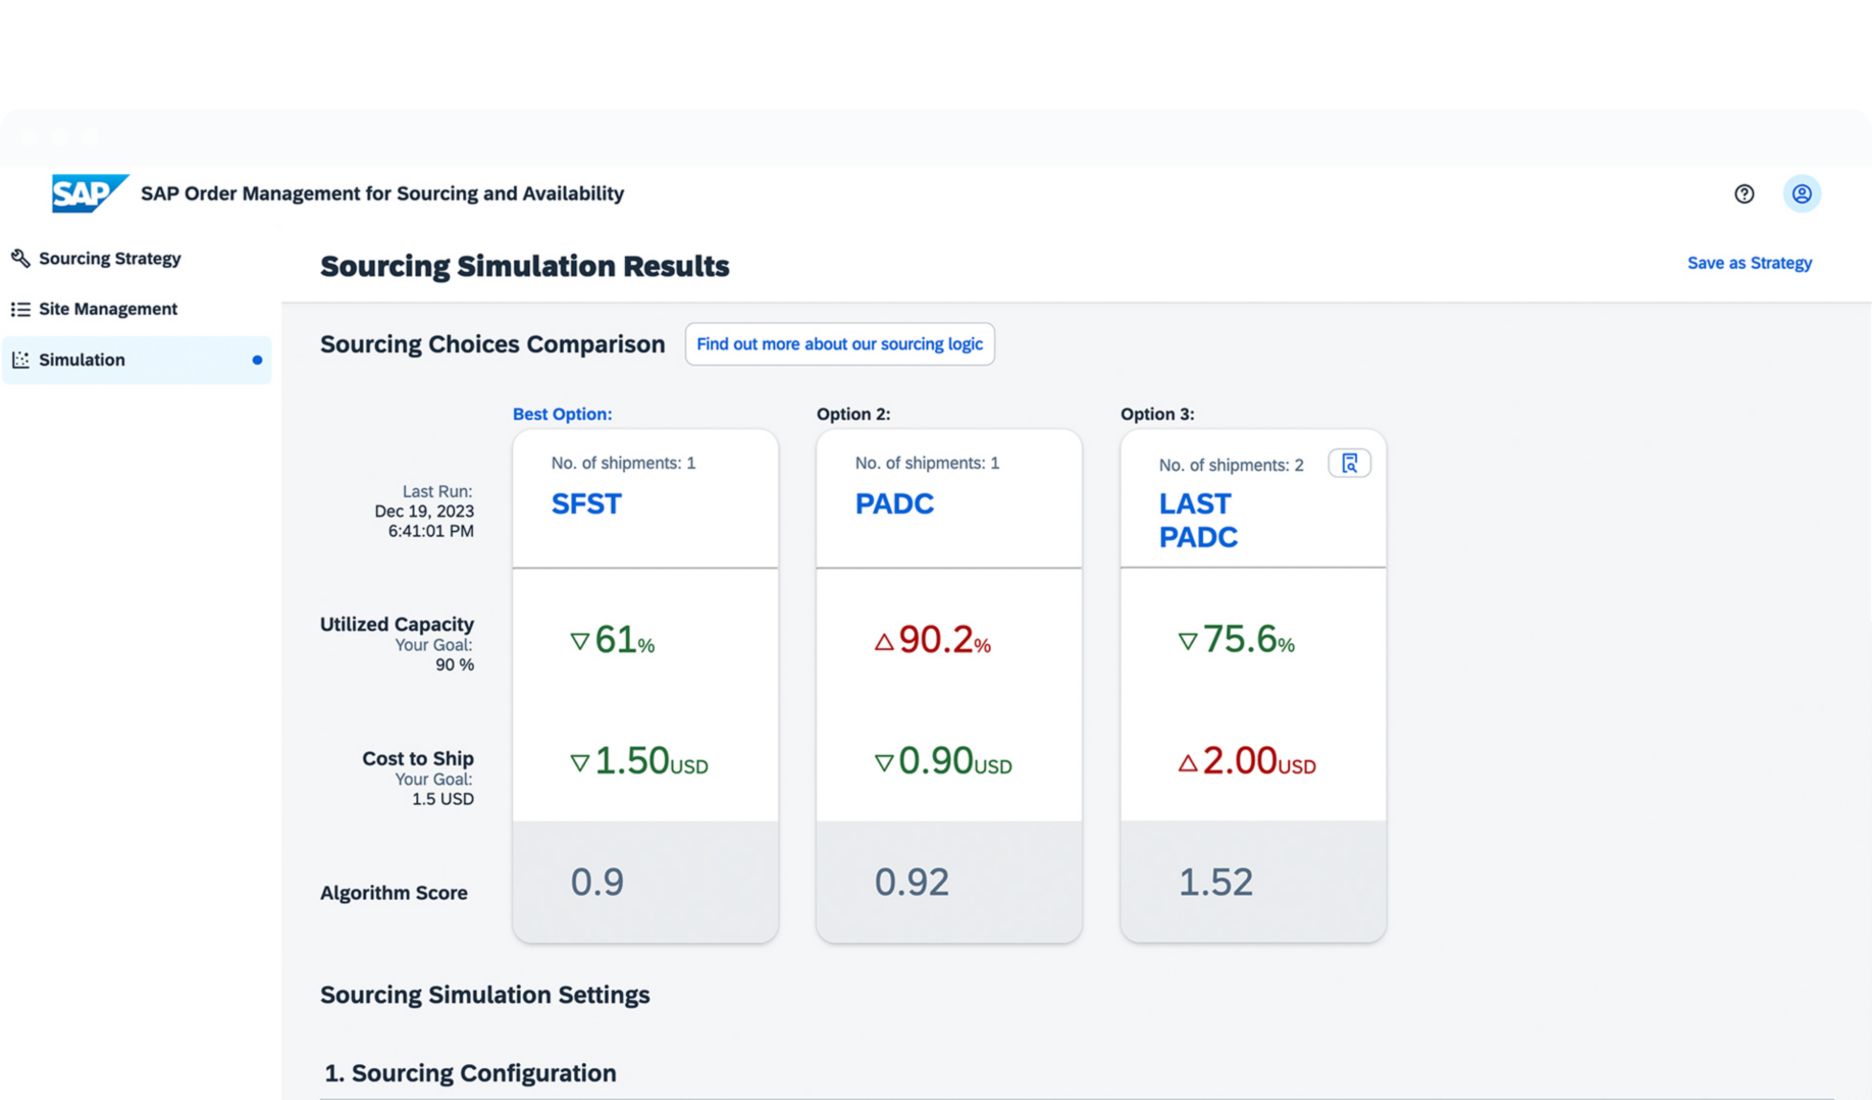
Task: Click the blue dot beside Simulation
Action: tap(257, 360)
